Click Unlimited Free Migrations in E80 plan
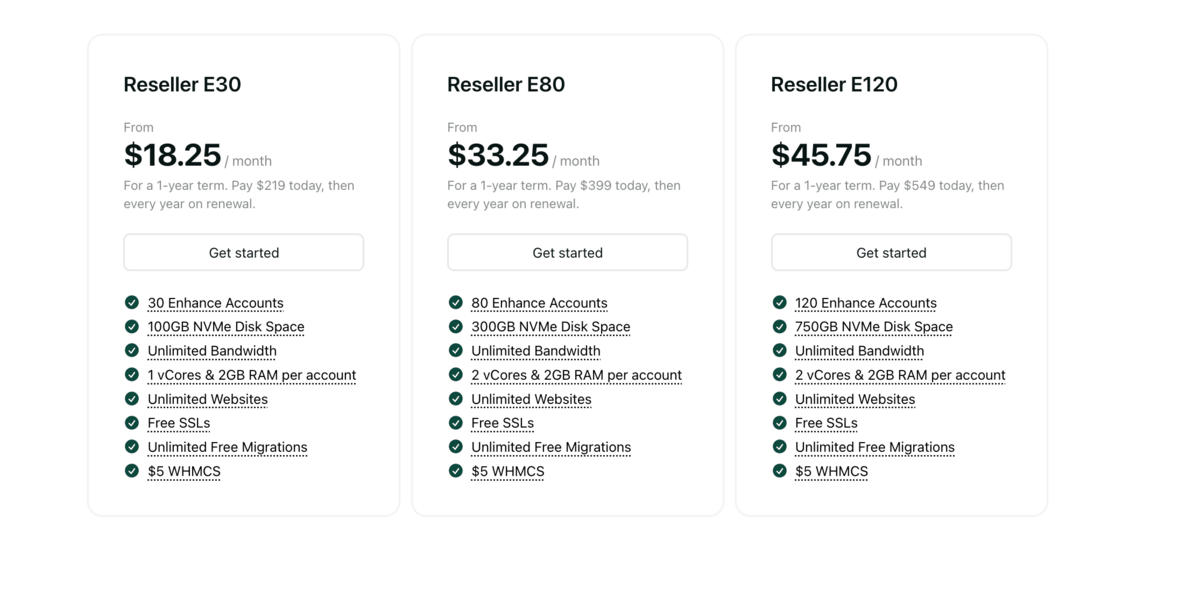1200x597 pixels. [551, 447]
